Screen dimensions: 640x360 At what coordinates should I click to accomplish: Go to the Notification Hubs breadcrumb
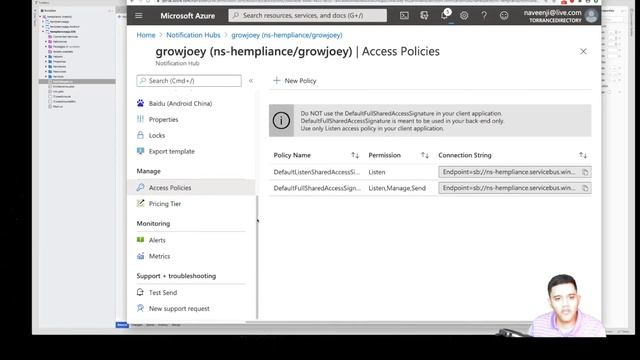193,35
